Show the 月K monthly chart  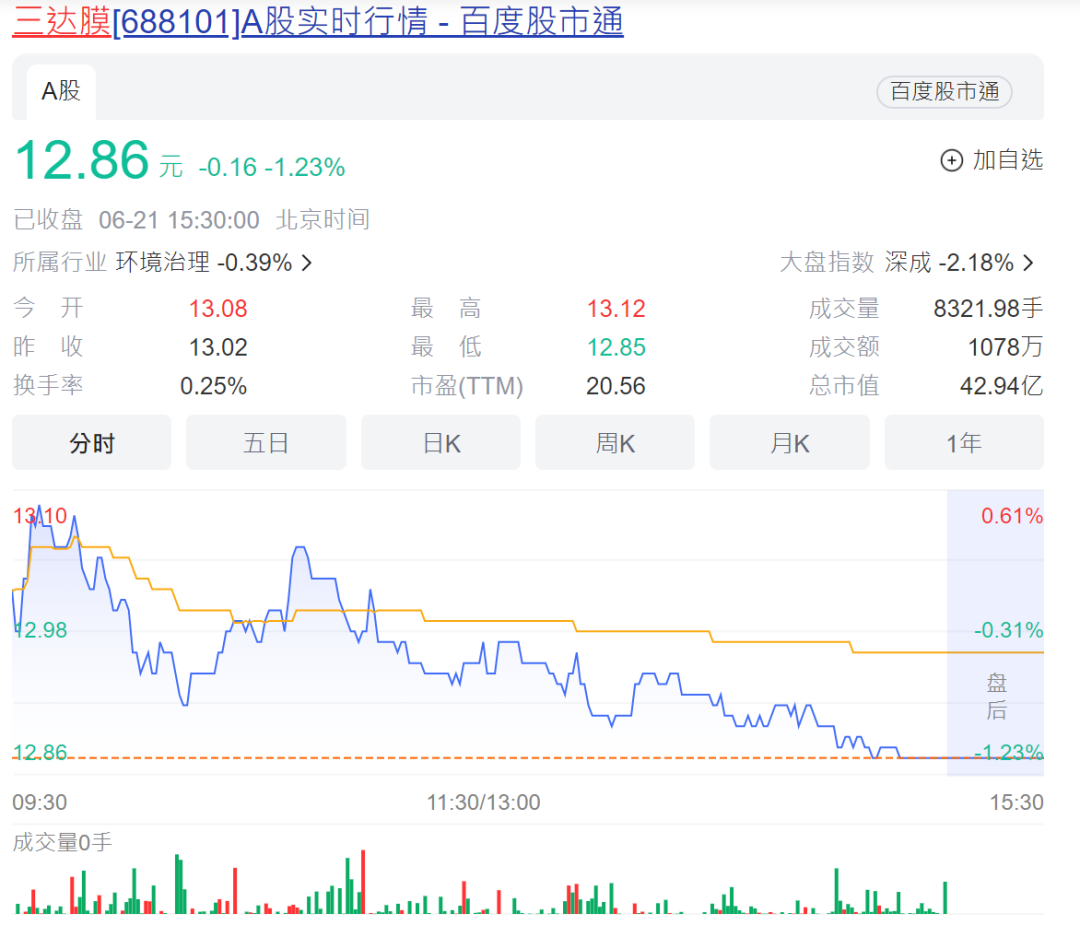pyautogui.click(x=790, y=443)
